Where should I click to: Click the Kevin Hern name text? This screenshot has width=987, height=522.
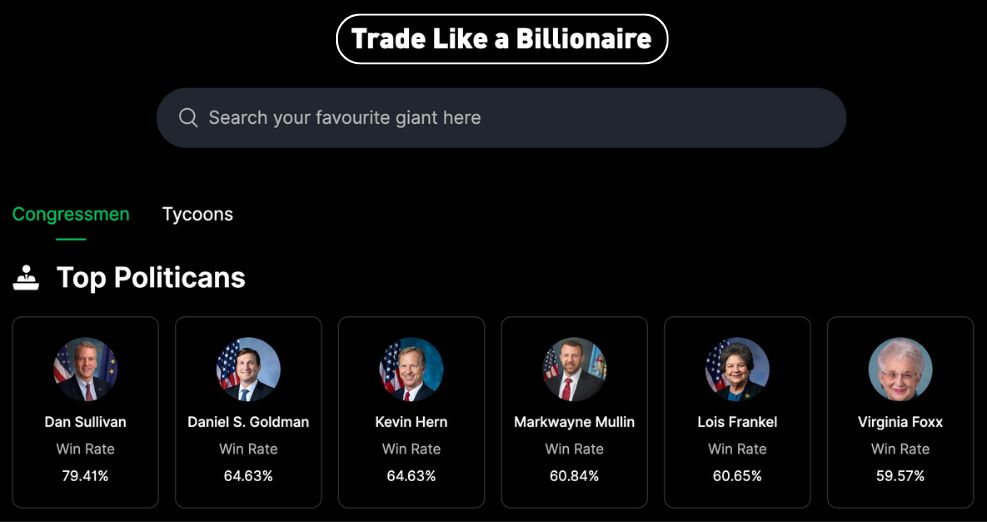(411, 422)
